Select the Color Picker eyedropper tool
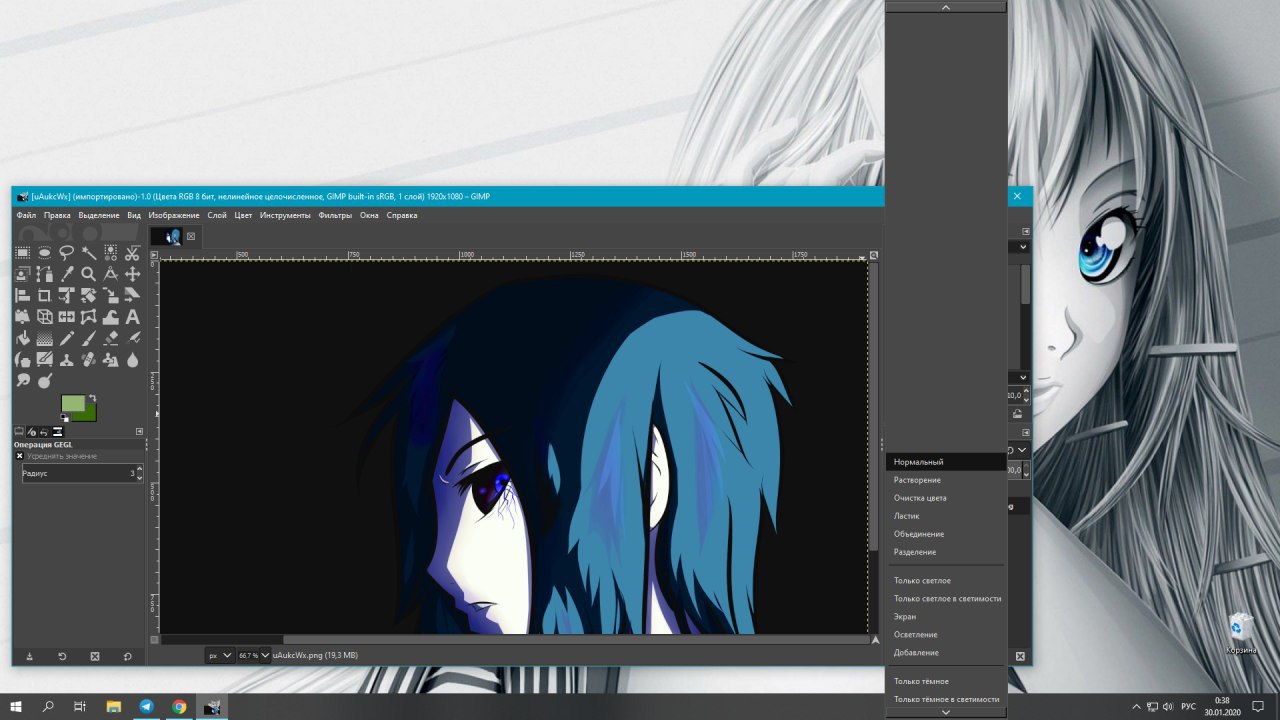This screenshot has height=720, width=1280. [x=67, y=273]
